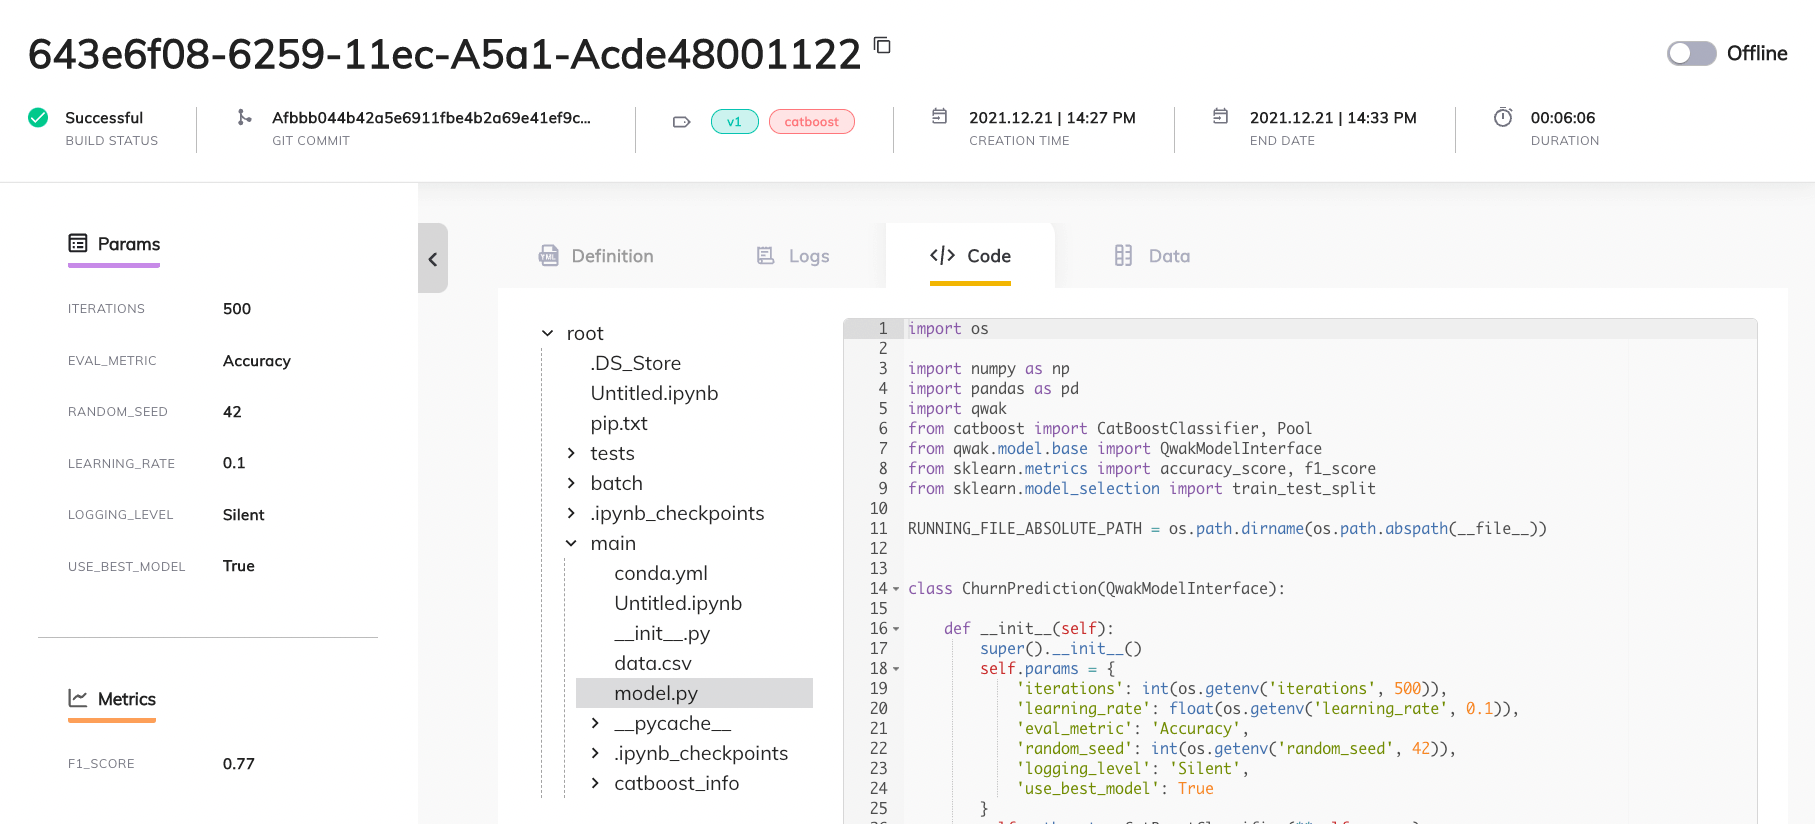
Task: Click the duration value 00:06:06
Action: pyautogui.click(x=1563, y=117)
